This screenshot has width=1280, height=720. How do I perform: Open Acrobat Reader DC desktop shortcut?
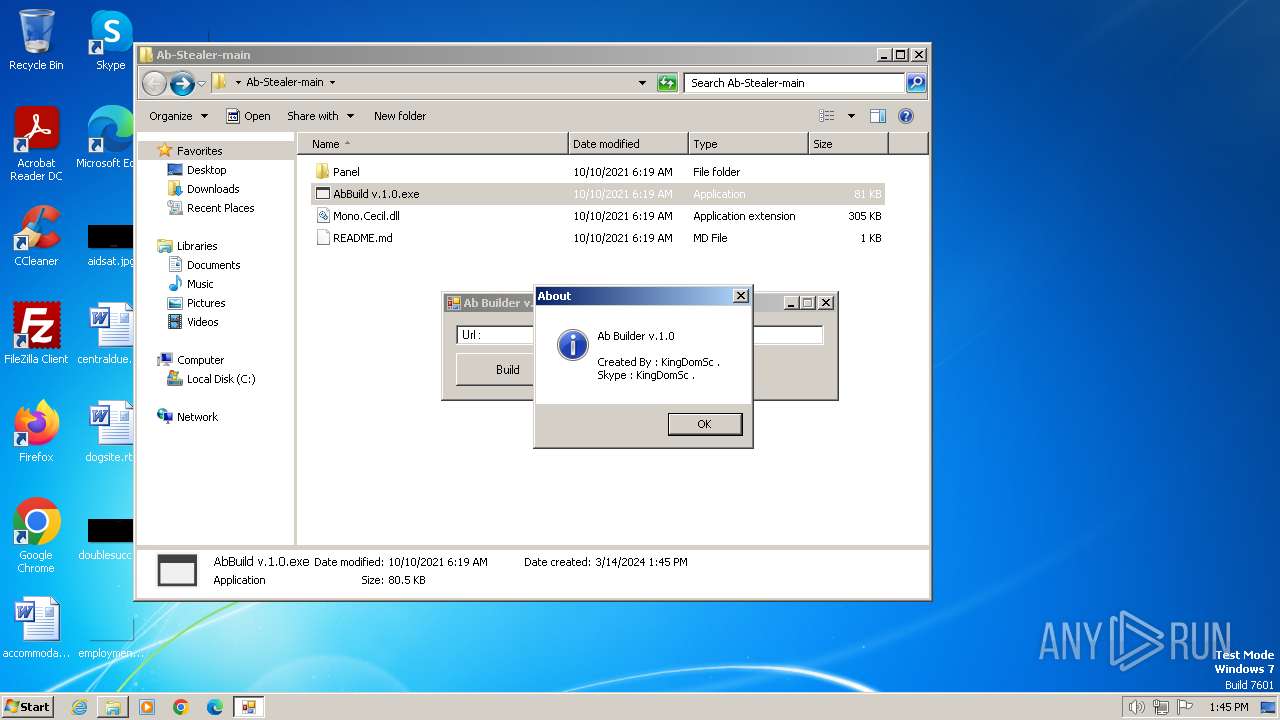pyautogui.click(x=36, y=144)
